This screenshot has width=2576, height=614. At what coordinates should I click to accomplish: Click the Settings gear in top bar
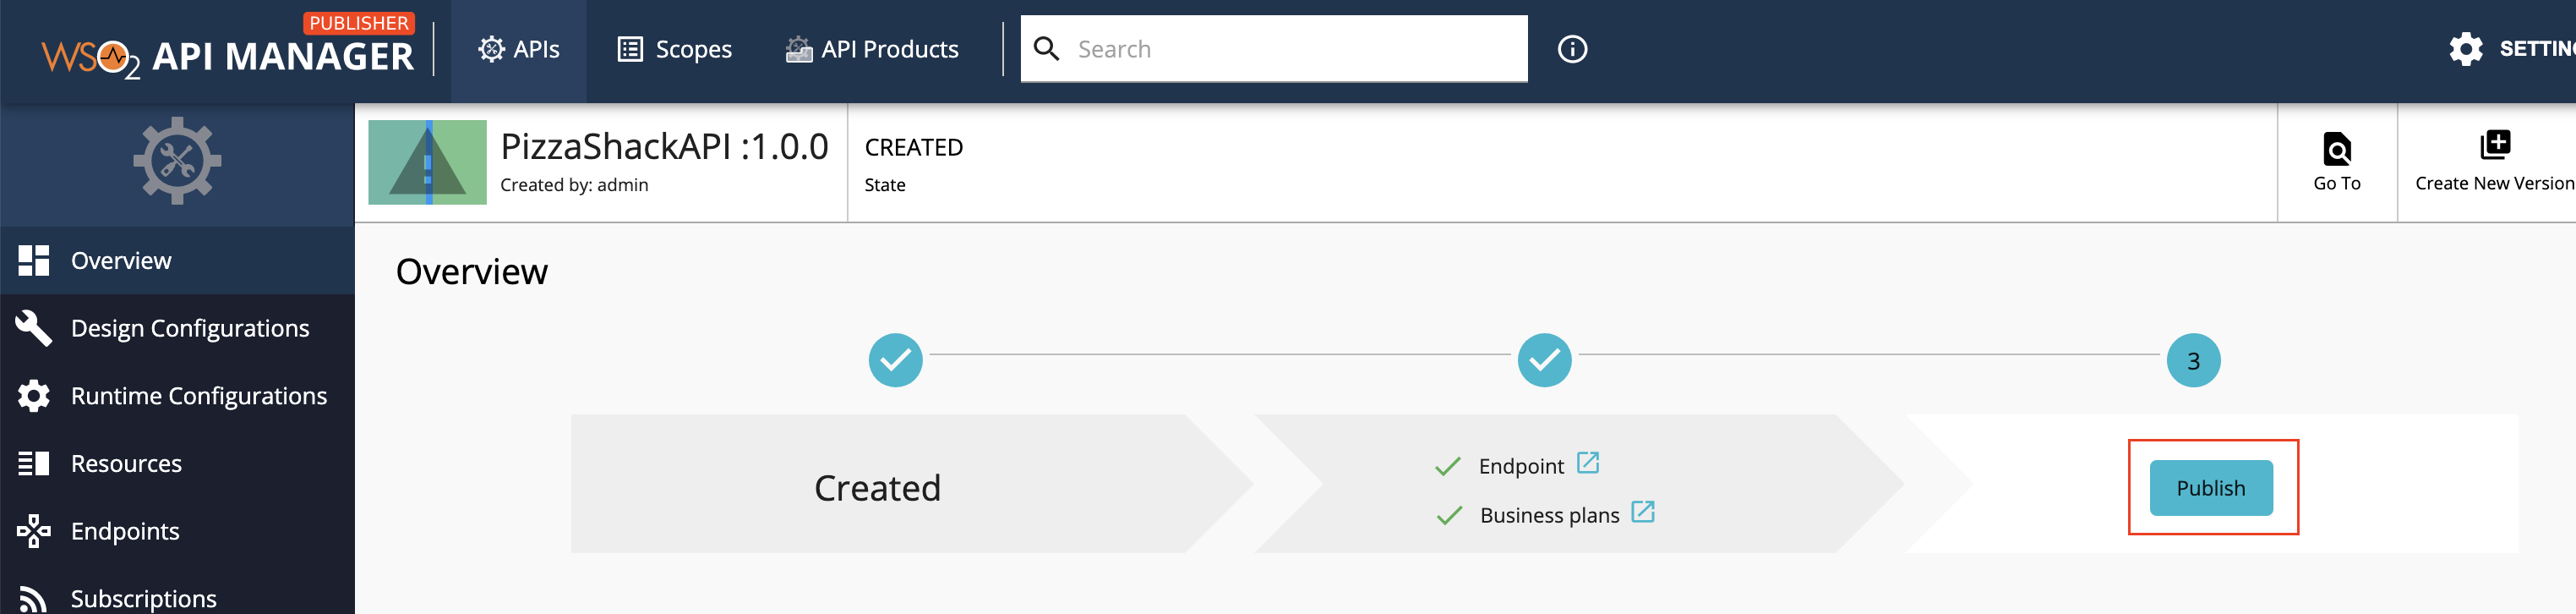point(2466,48)
